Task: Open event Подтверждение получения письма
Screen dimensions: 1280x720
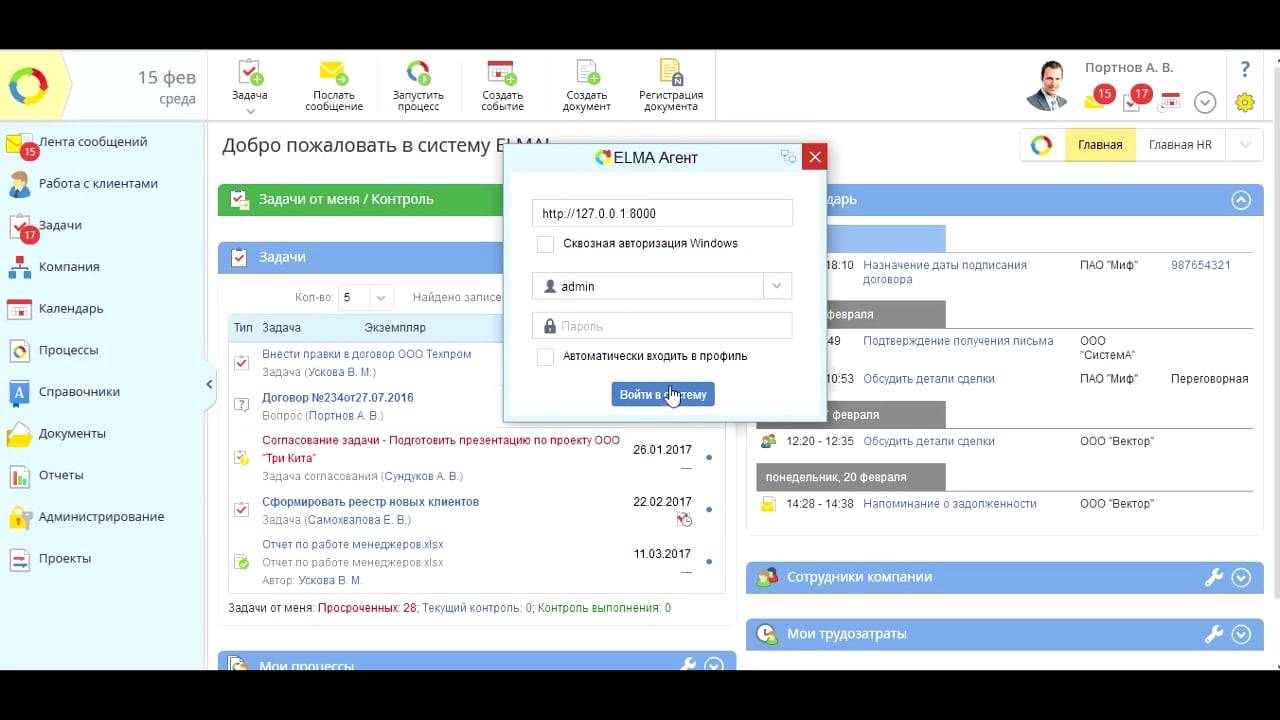Action: [x=958, y=341]
